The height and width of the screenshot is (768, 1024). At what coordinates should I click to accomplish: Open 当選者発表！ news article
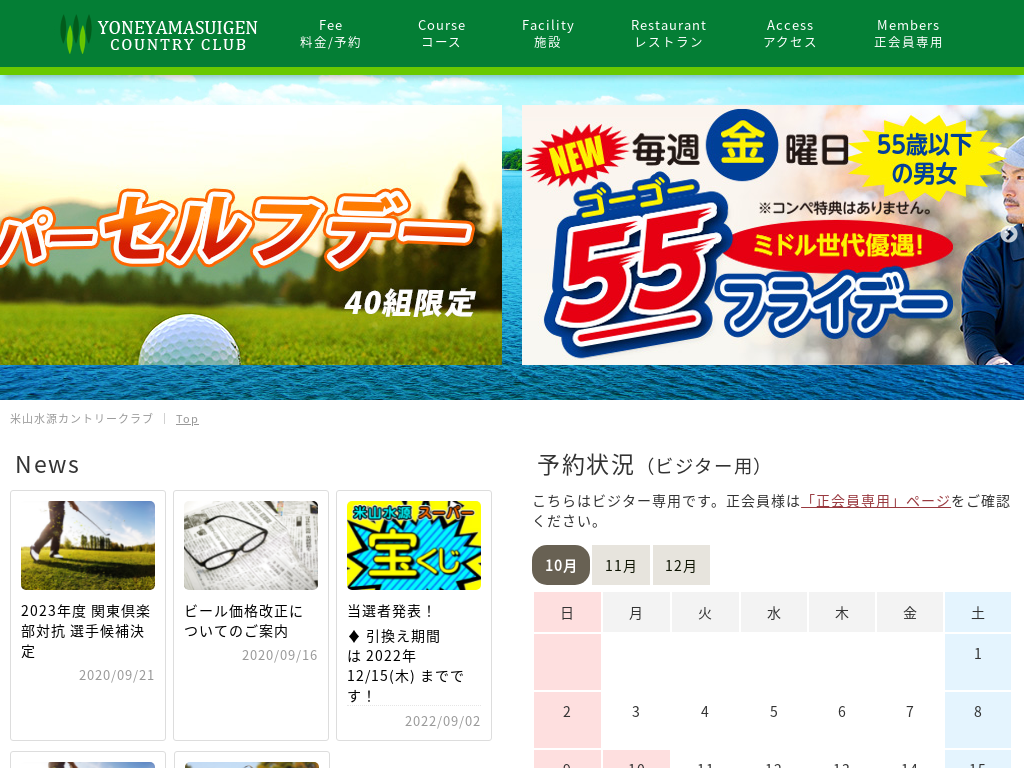tap(390, 611)
